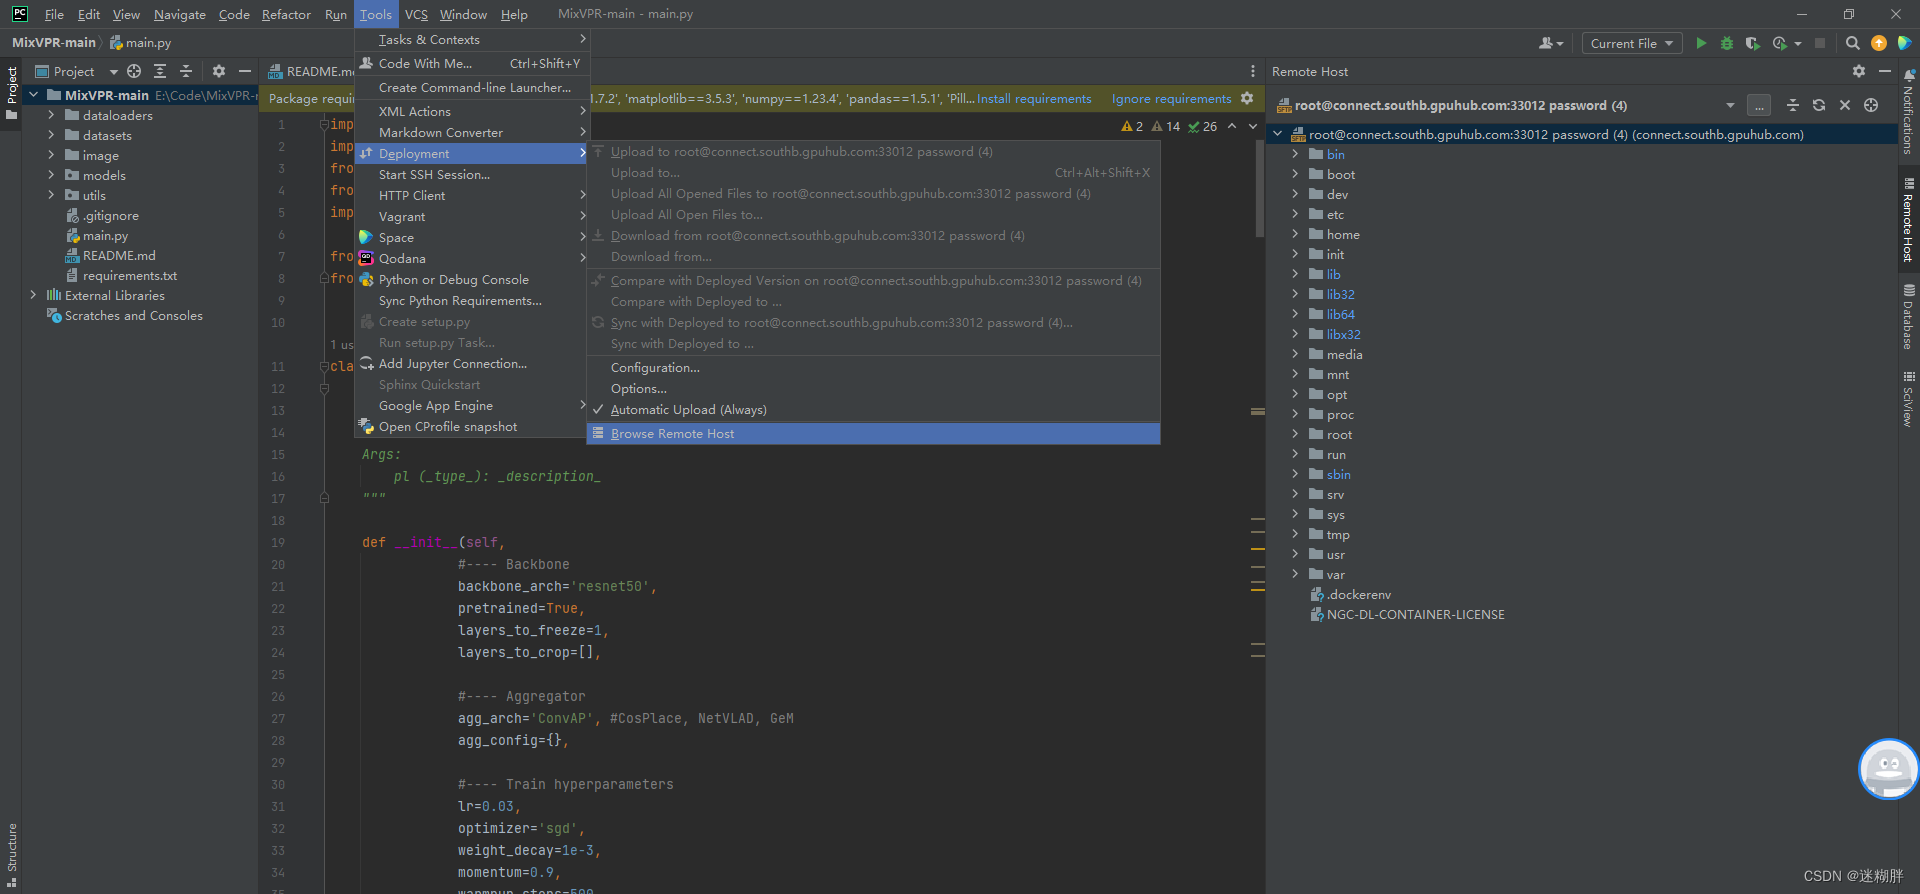Hide the Project panel with minus icon
Viewport: 1920px width, 894px height.
click(x=245, y=71)
